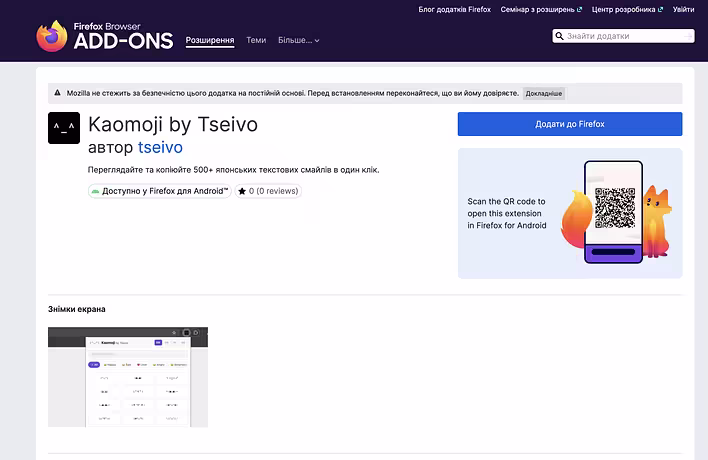Click the warning triangle icon
Screen dimensions: 708x460
click(x=57, y=93)
